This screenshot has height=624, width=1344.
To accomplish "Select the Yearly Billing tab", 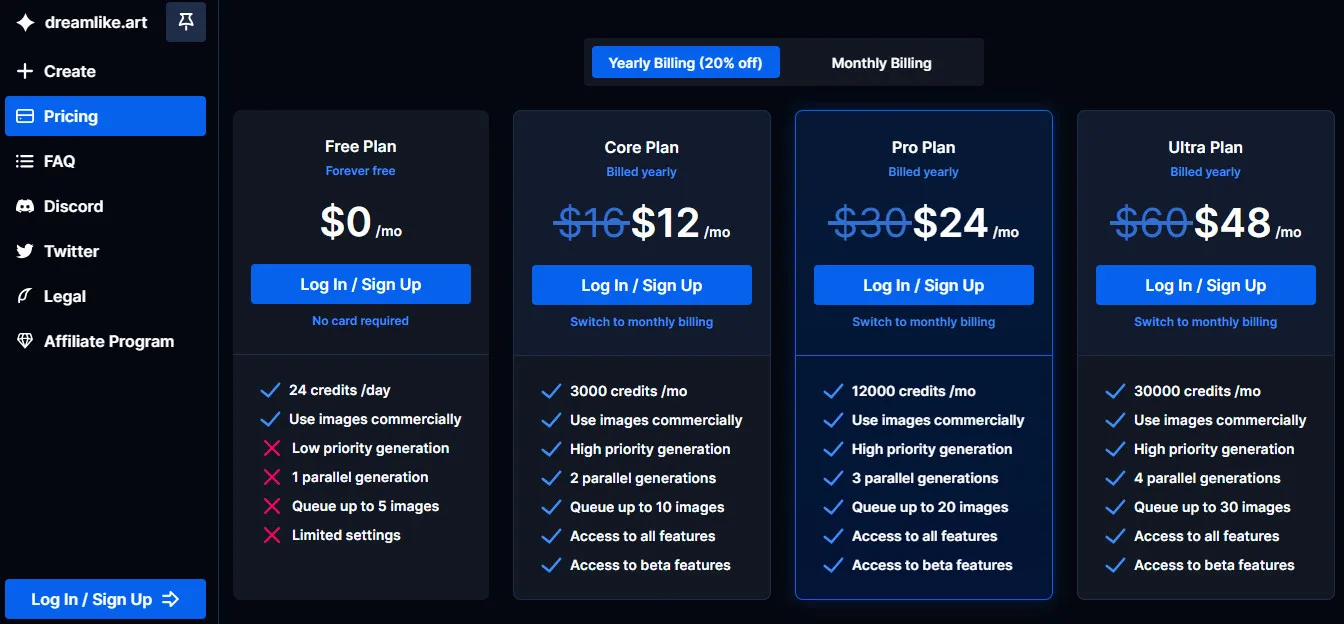I will click(x=685, y=62).
